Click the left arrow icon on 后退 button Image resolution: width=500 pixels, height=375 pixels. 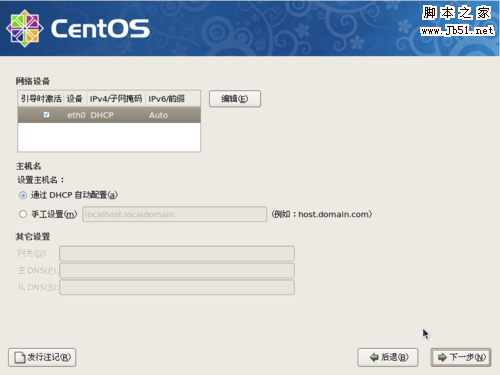point(374,357)
